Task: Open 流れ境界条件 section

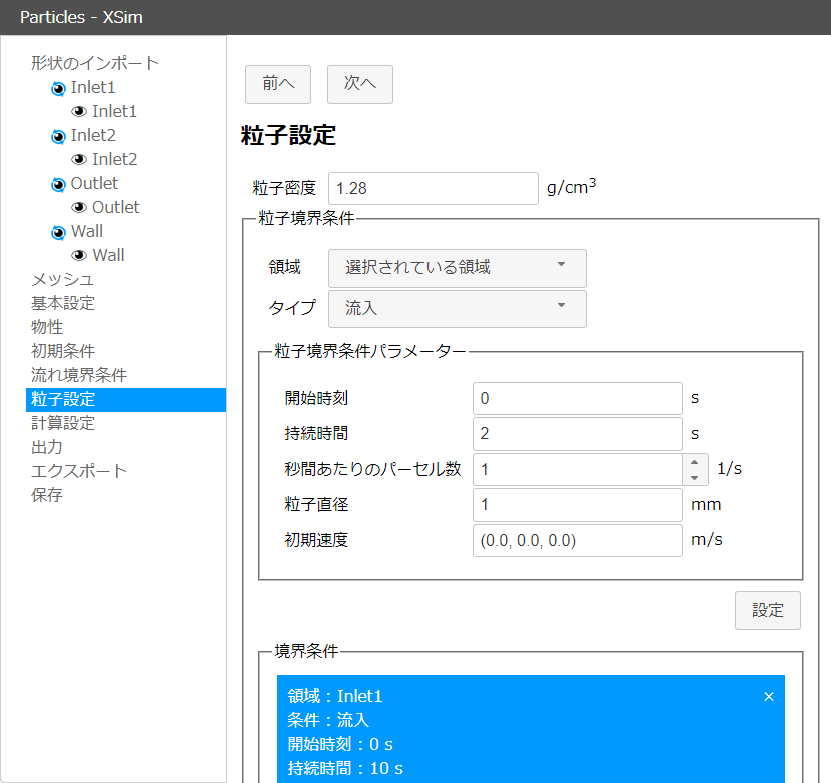Action: (x=79, y=375)
